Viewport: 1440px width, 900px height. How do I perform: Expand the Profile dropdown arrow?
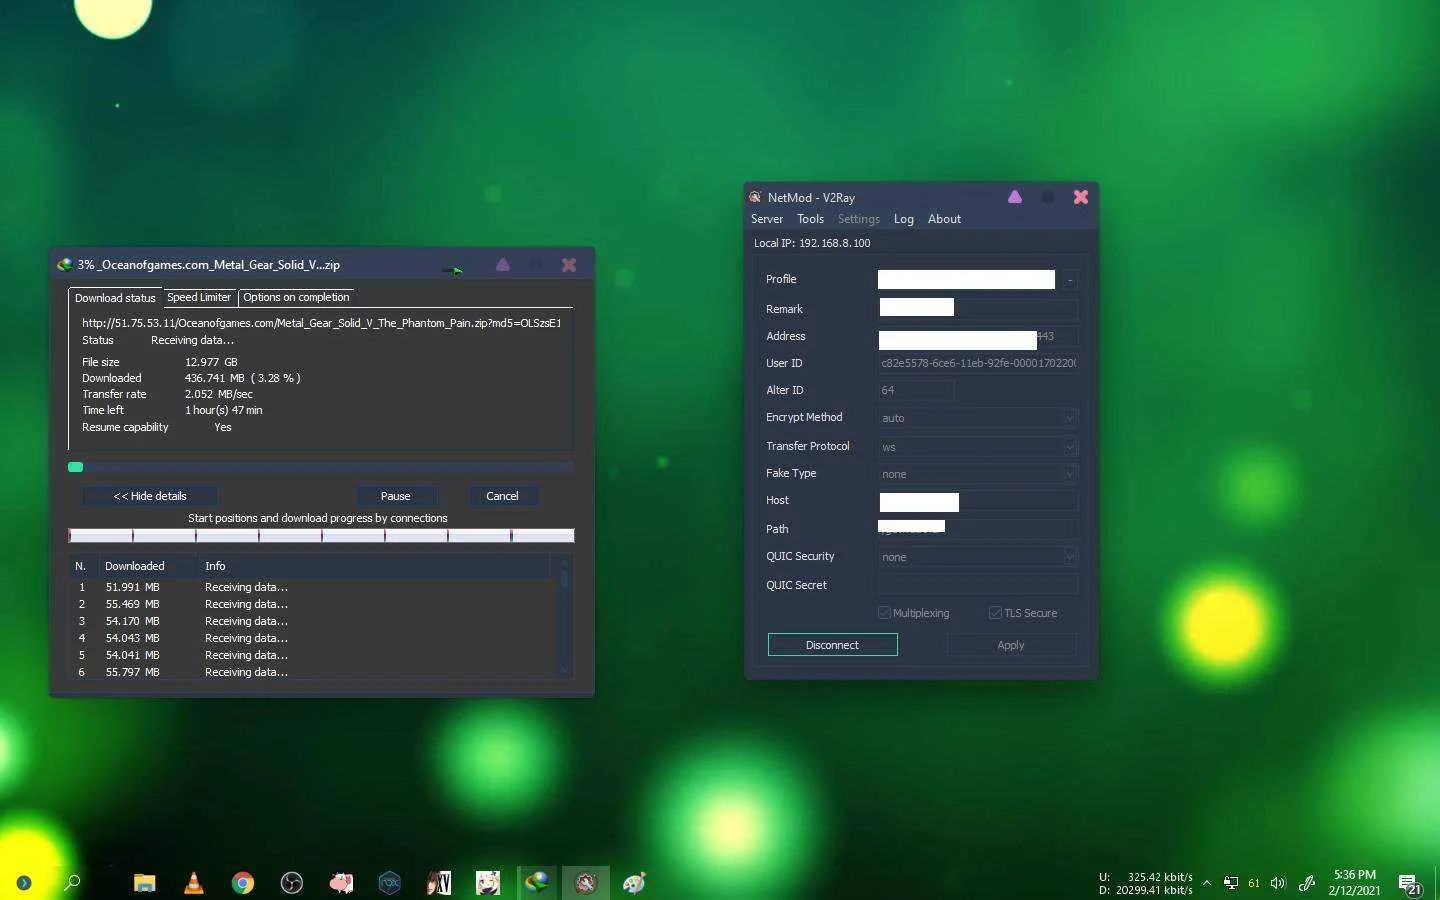(1069, 280)
